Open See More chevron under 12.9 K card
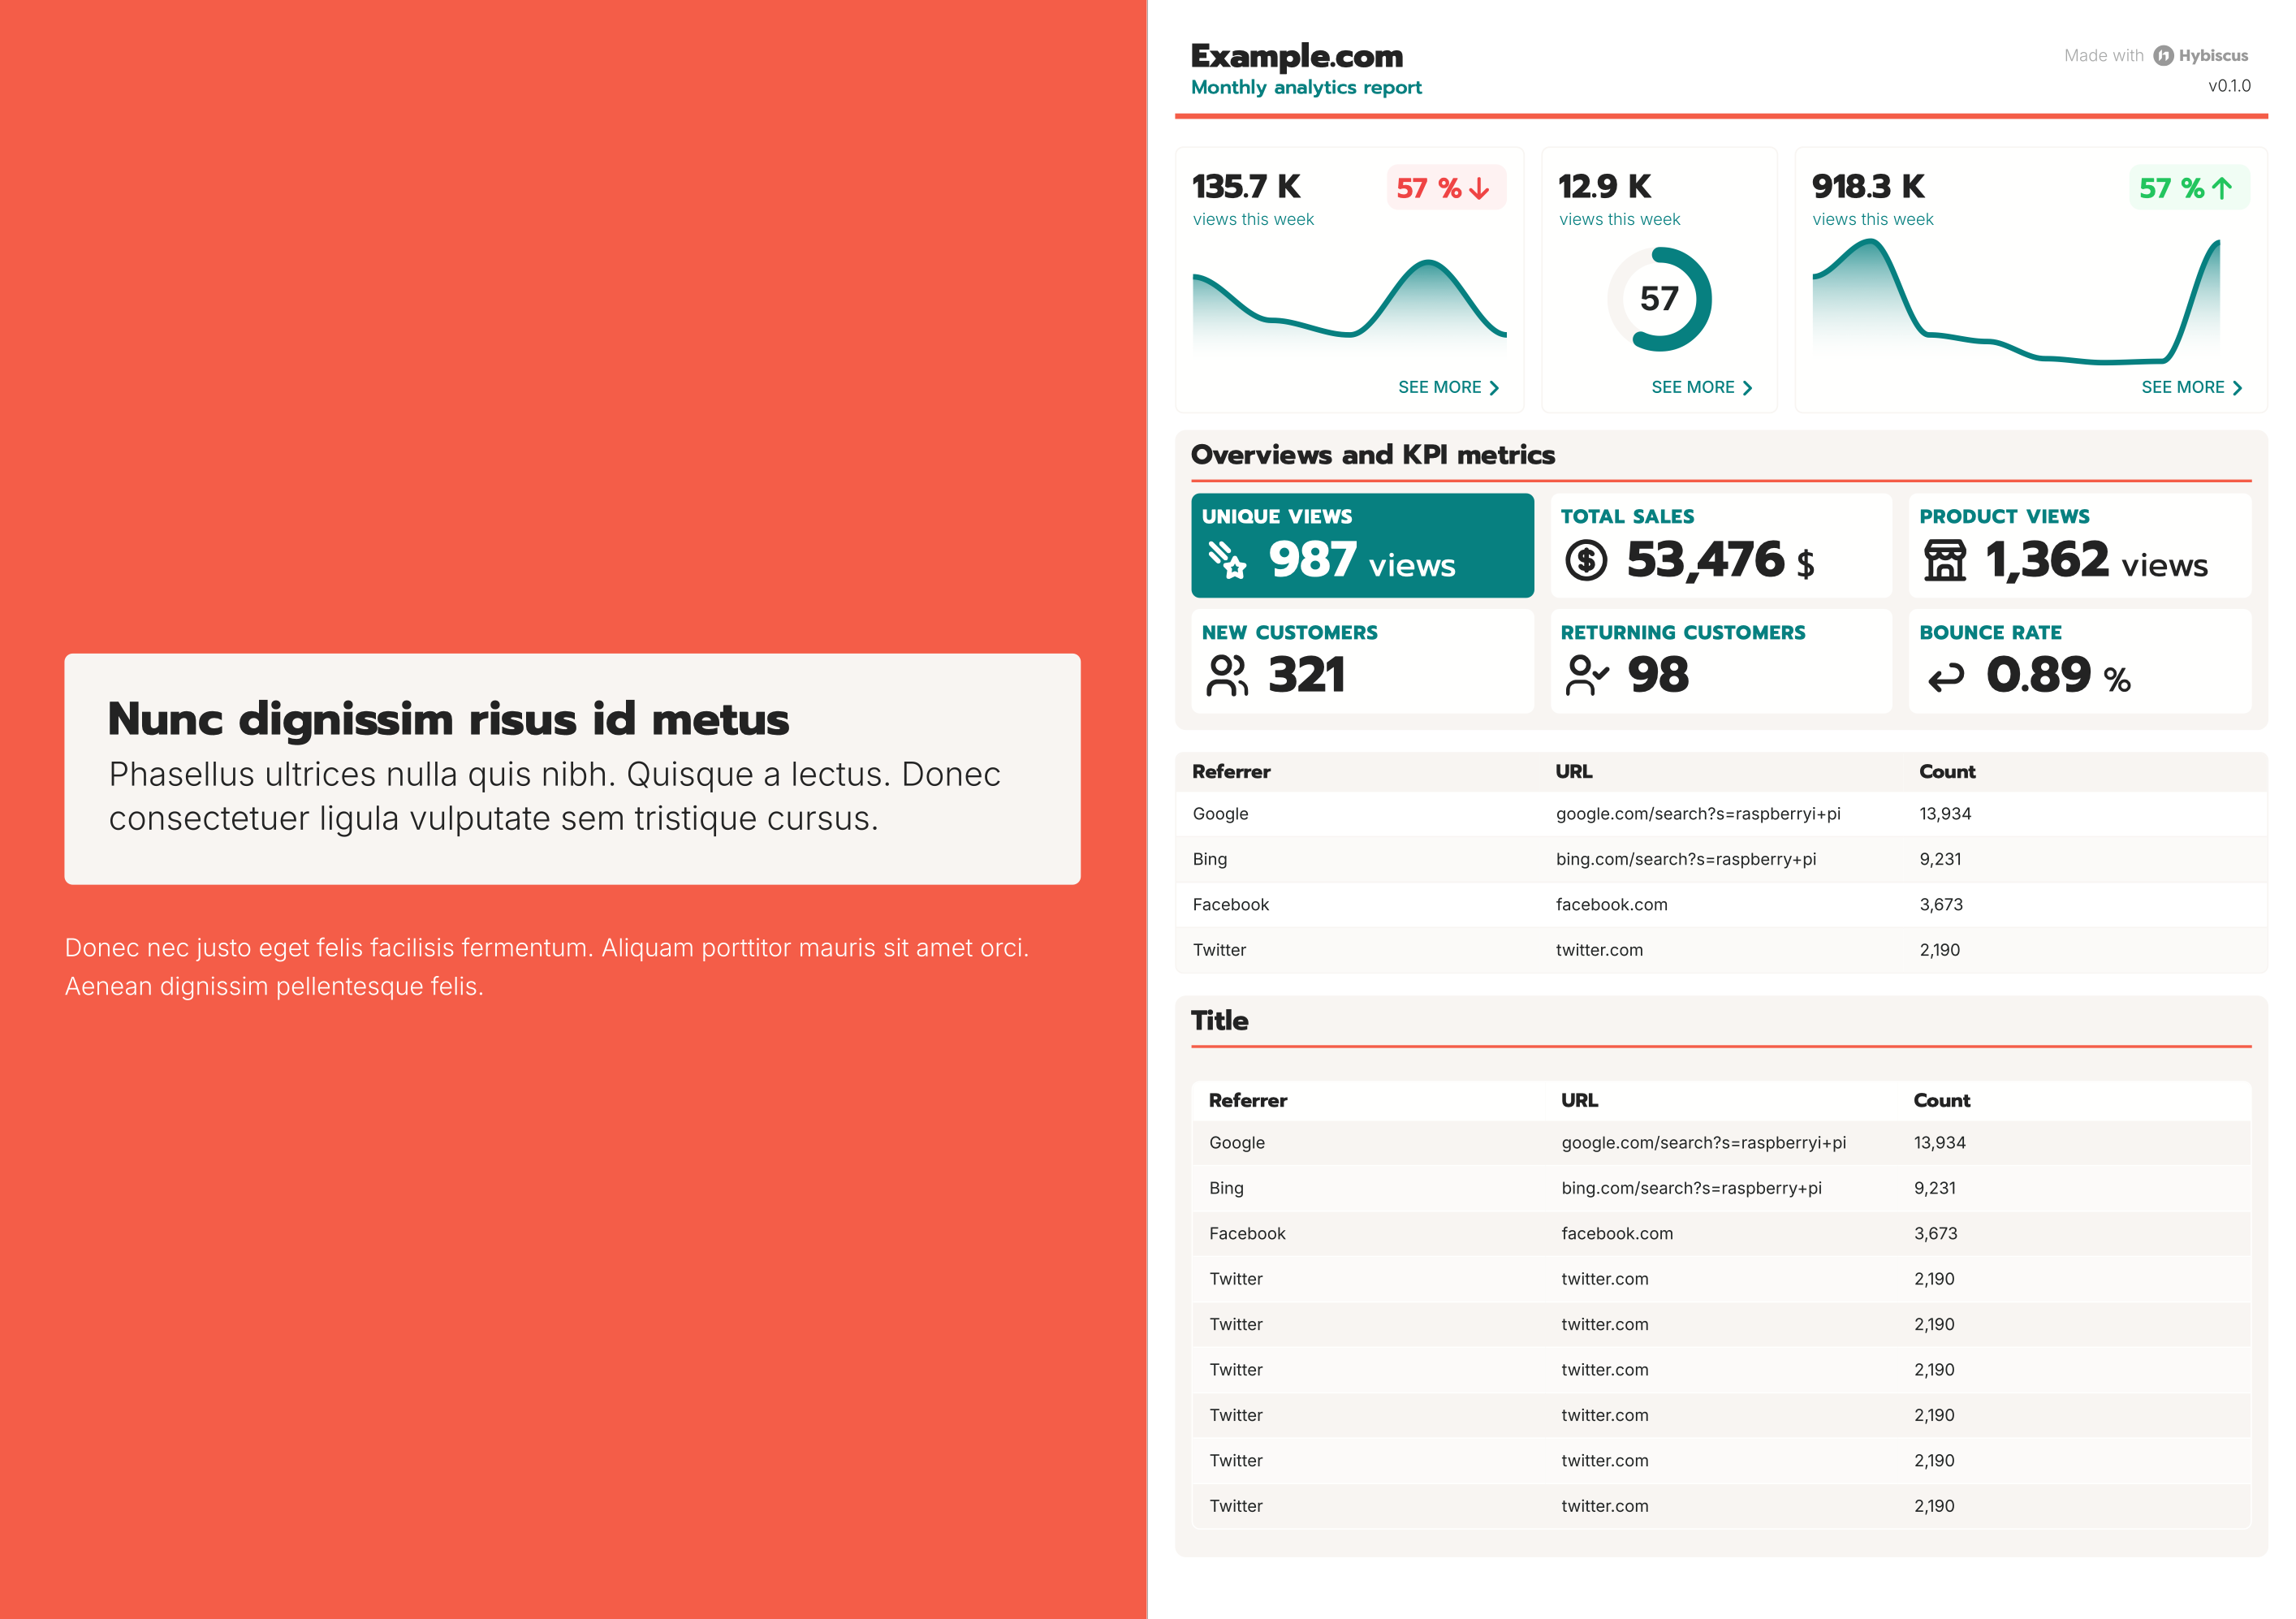2296x1619 pixels. tap(1747, 388)
